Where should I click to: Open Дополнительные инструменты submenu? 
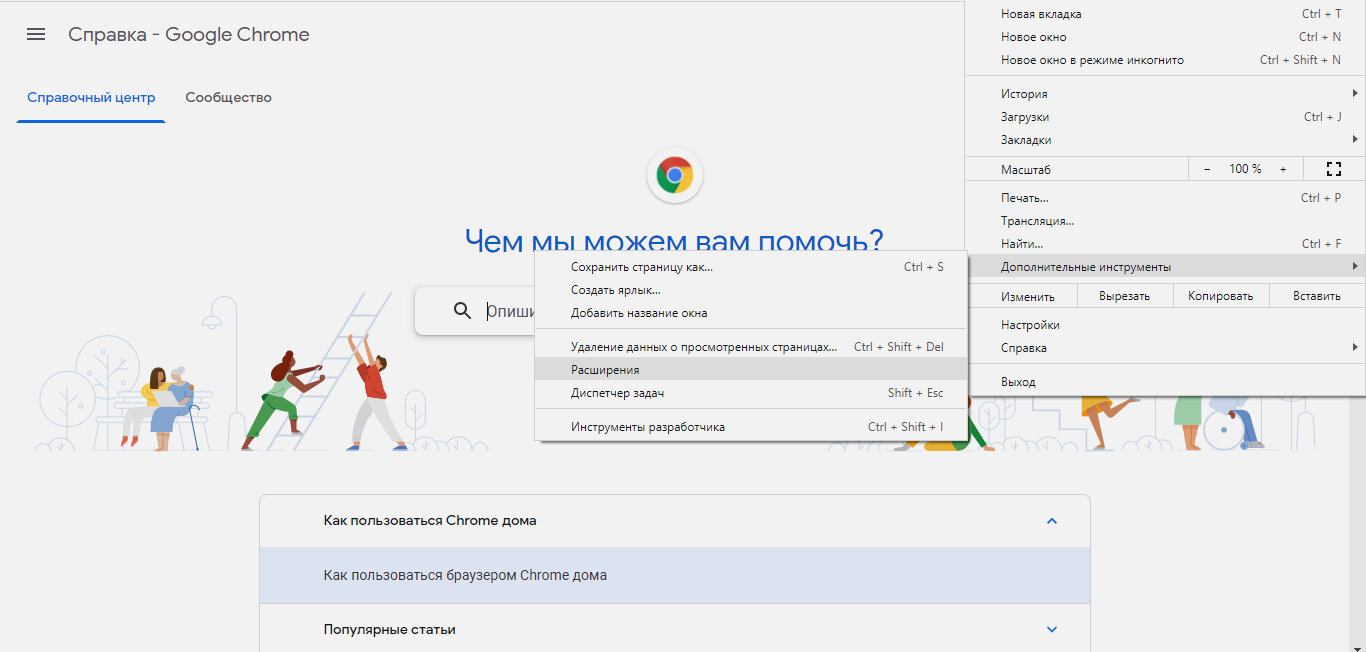click(1165, 267)
